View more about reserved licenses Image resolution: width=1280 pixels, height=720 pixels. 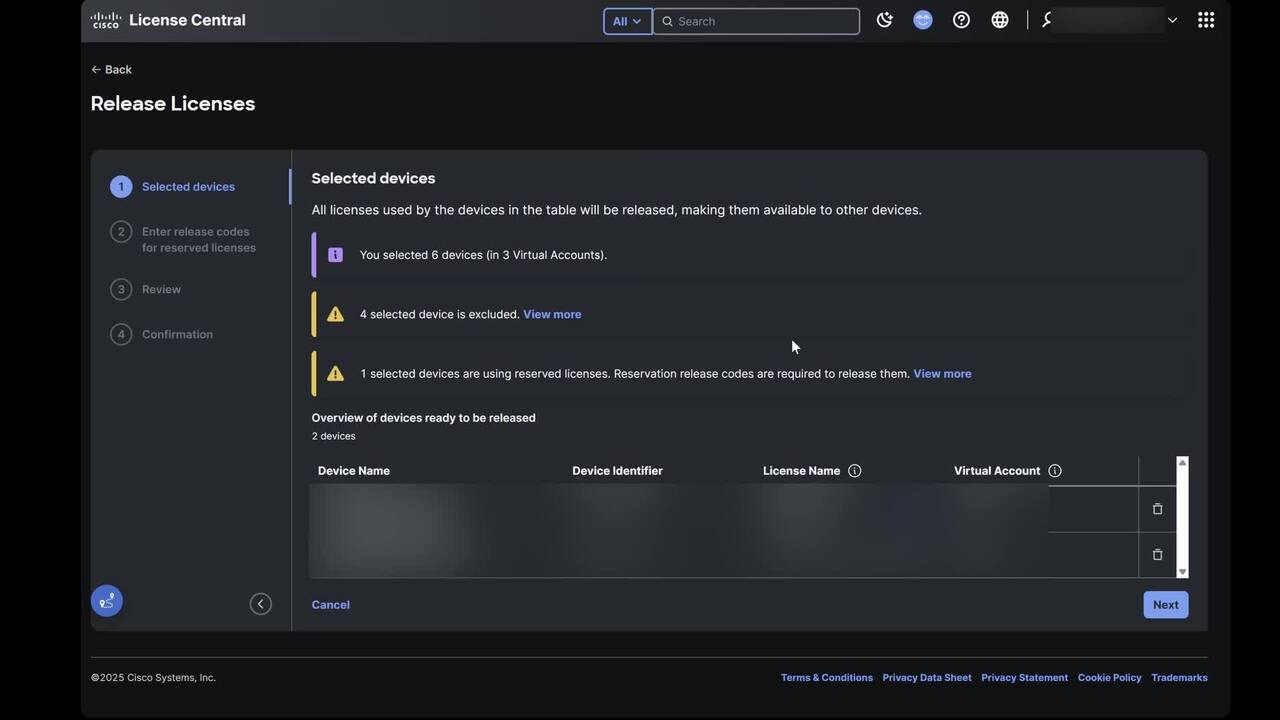tap(942, 374)
